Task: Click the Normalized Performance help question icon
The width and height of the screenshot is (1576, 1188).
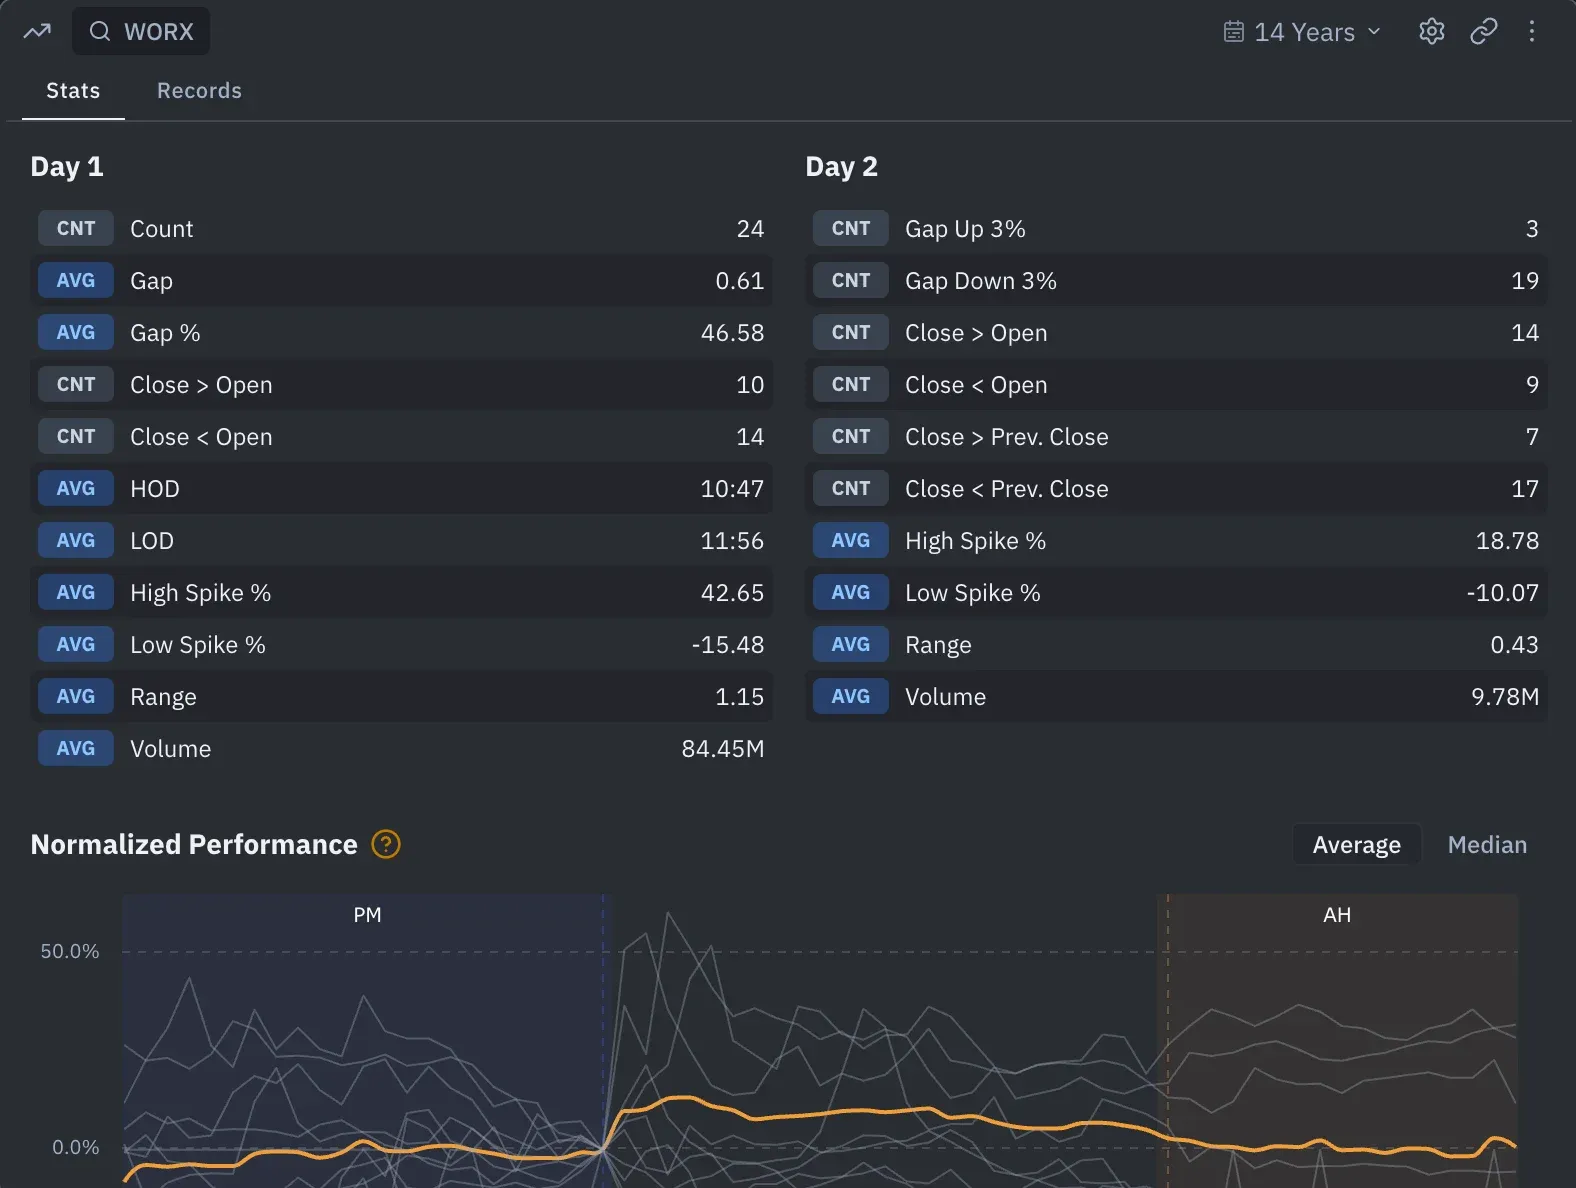Action: click(x=386, y=845)
